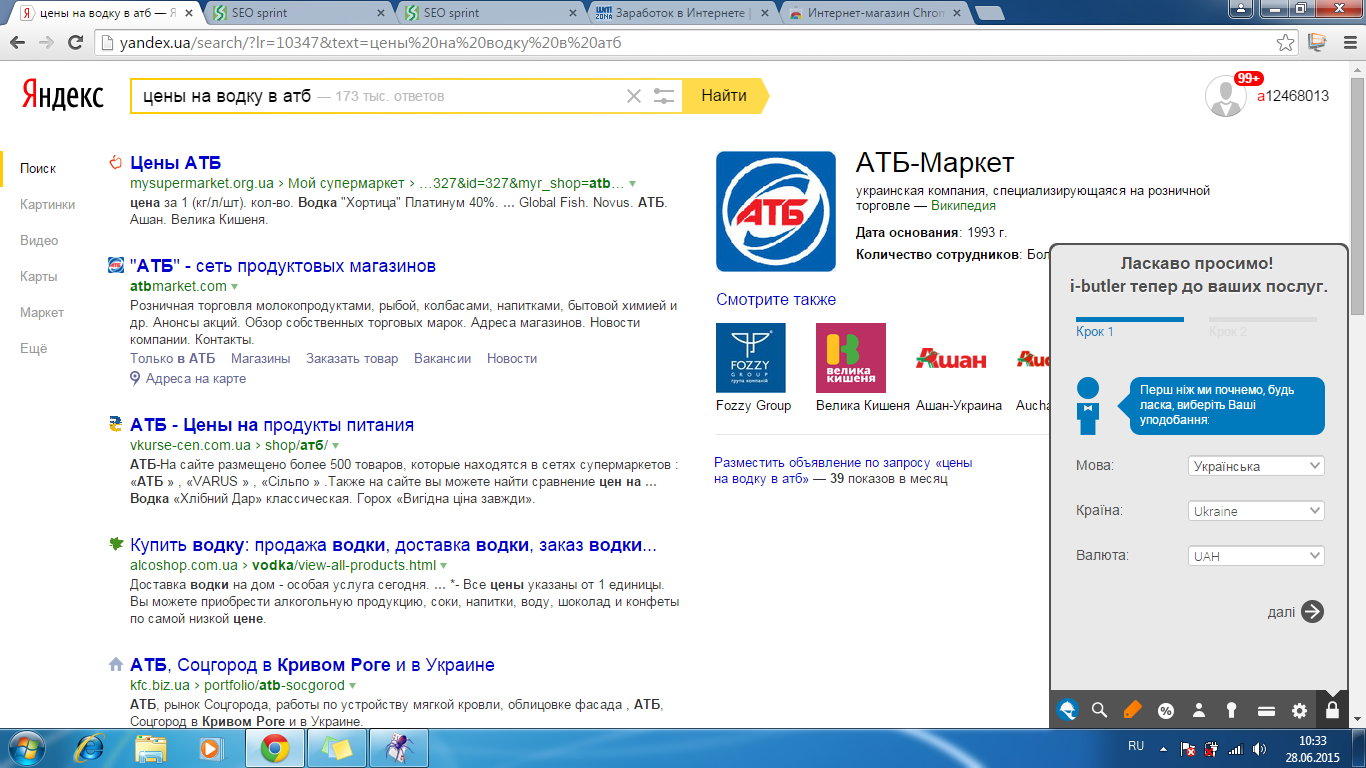Image resolution: width=1366 pixels, height=768 pixels.
Task: Click the Ашан logo thumbnail
Action: (x=951, y=358)
